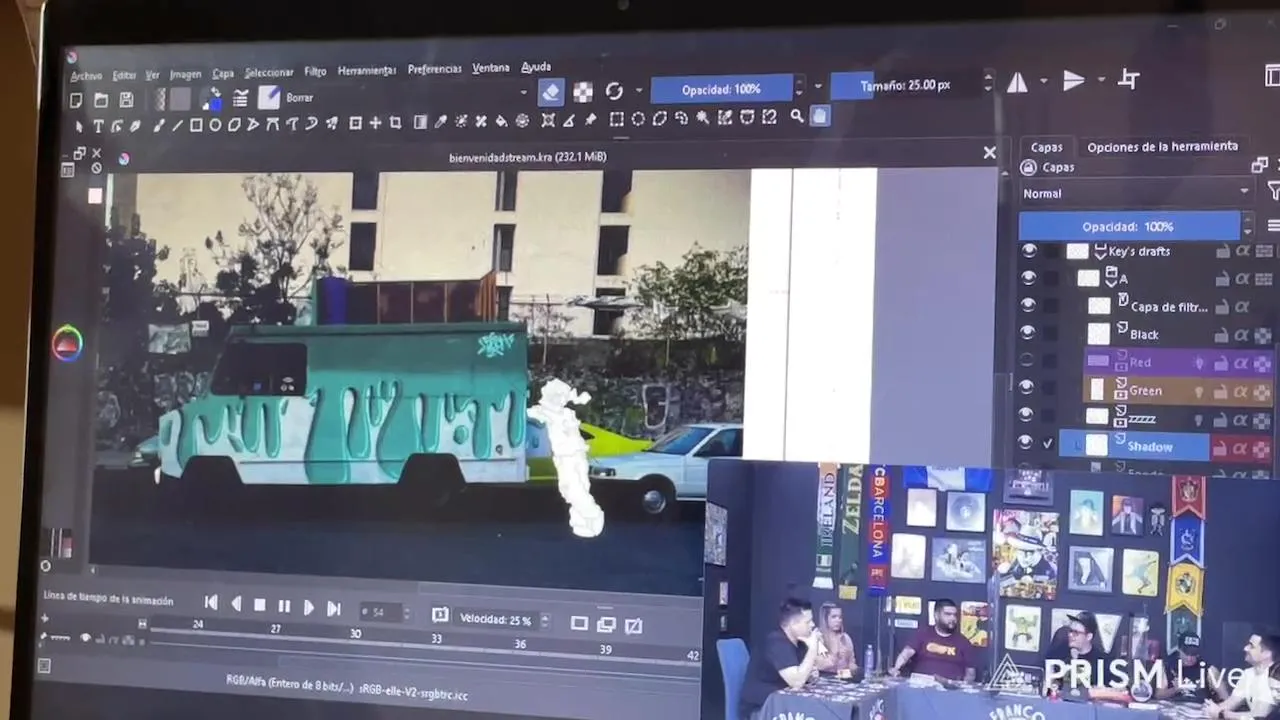This screenshot has height=720, width=1280.
Task: Hide the group layer A
Action: pyautogui.click(x=1028, y=278)
